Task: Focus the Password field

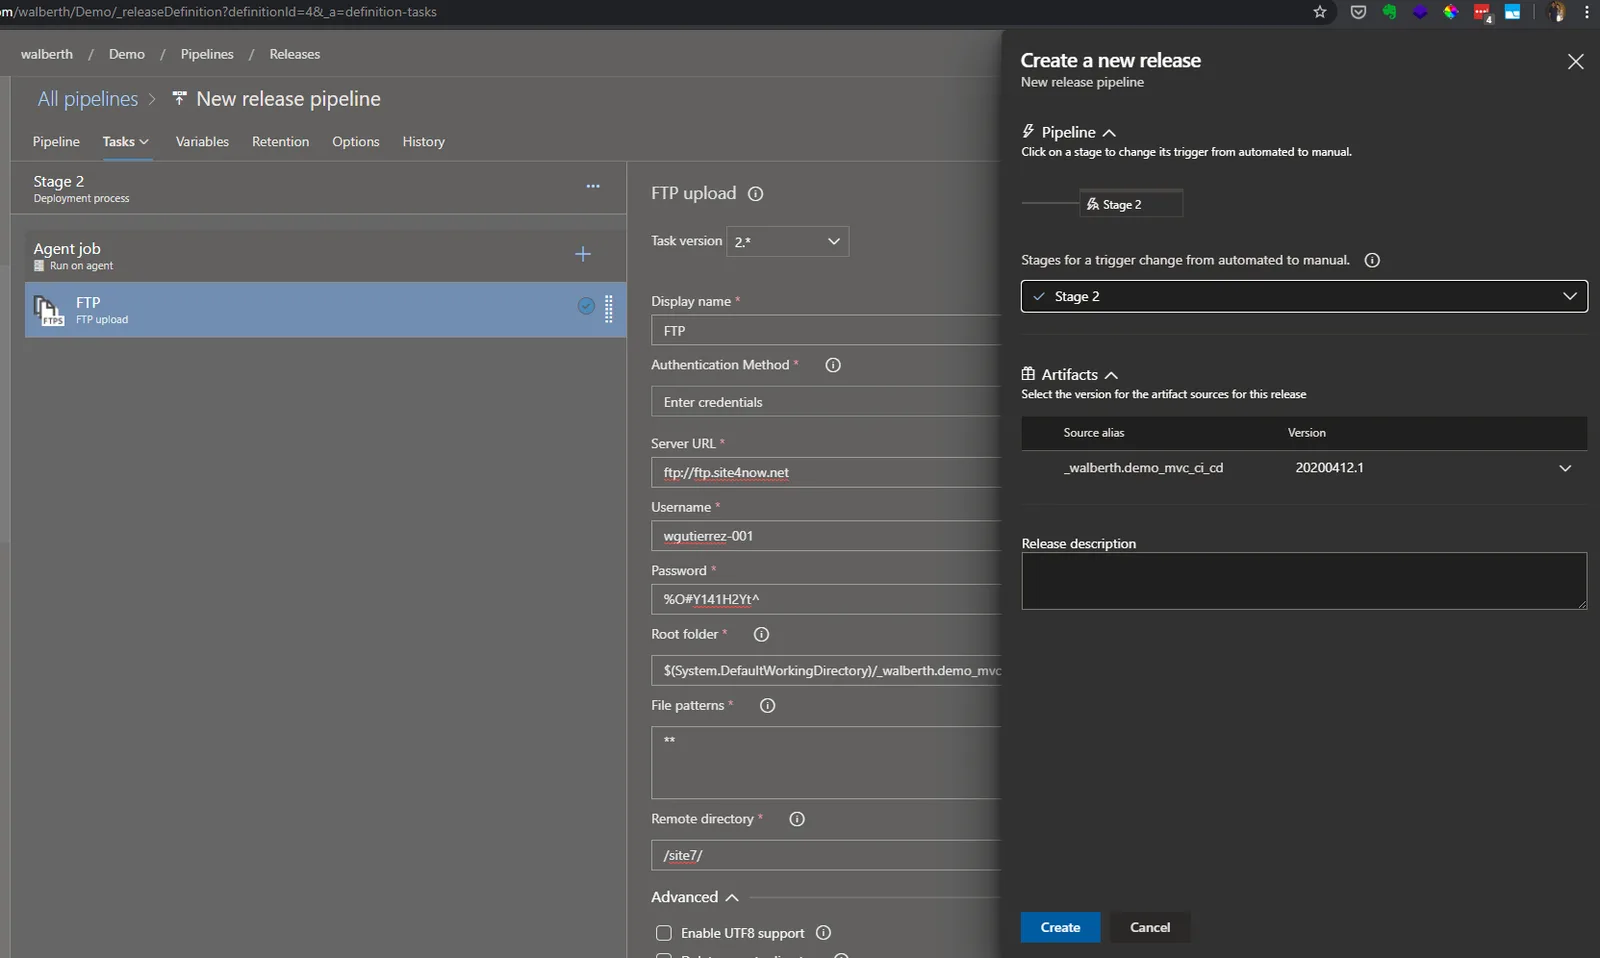Action: (826, 599)
